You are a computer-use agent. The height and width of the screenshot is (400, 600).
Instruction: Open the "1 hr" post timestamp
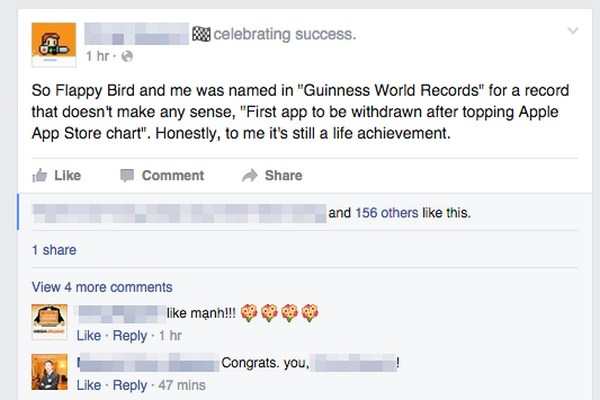[97, 54]
